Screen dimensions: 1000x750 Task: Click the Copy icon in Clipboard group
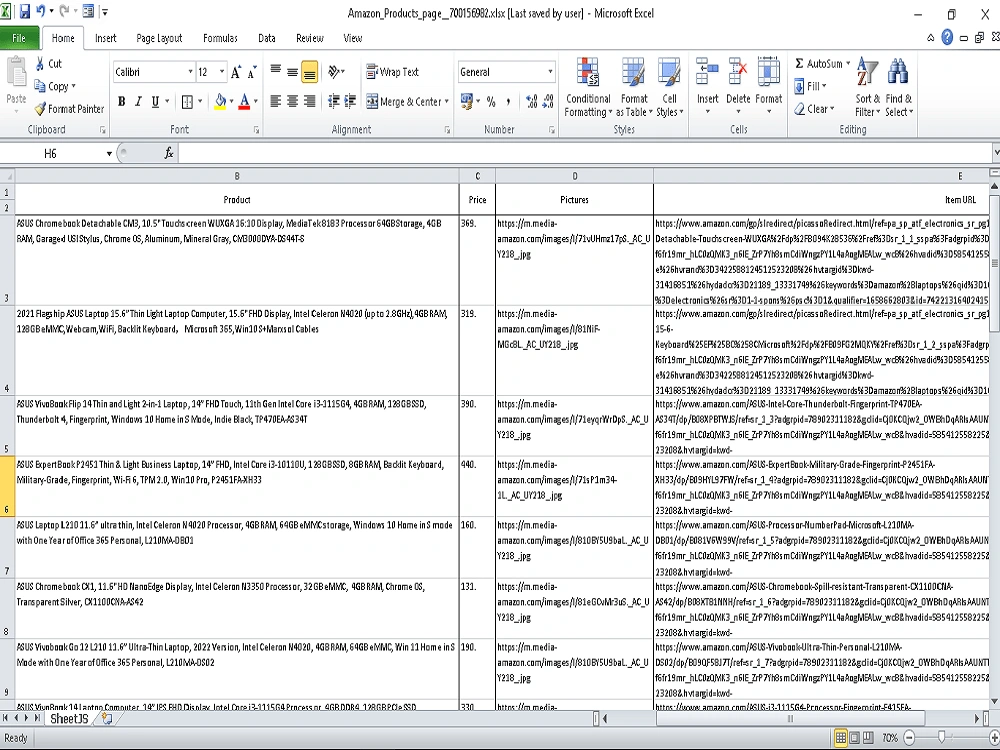coord(40,86)
